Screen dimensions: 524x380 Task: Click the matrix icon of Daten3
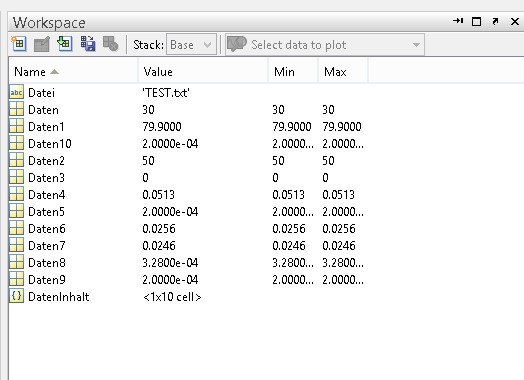coord(16,177)
